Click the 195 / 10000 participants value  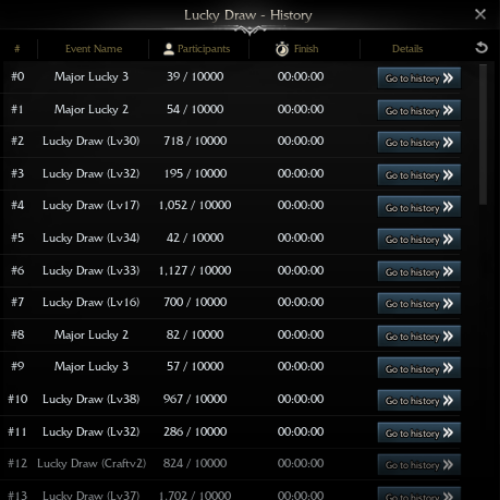(x=195, y=174)
